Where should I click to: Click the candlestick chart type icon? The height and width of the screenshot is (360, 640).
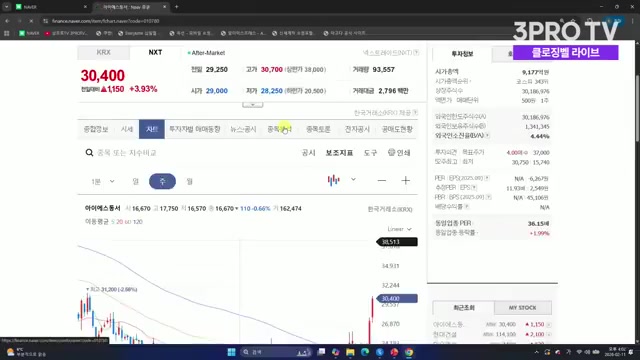333,180
